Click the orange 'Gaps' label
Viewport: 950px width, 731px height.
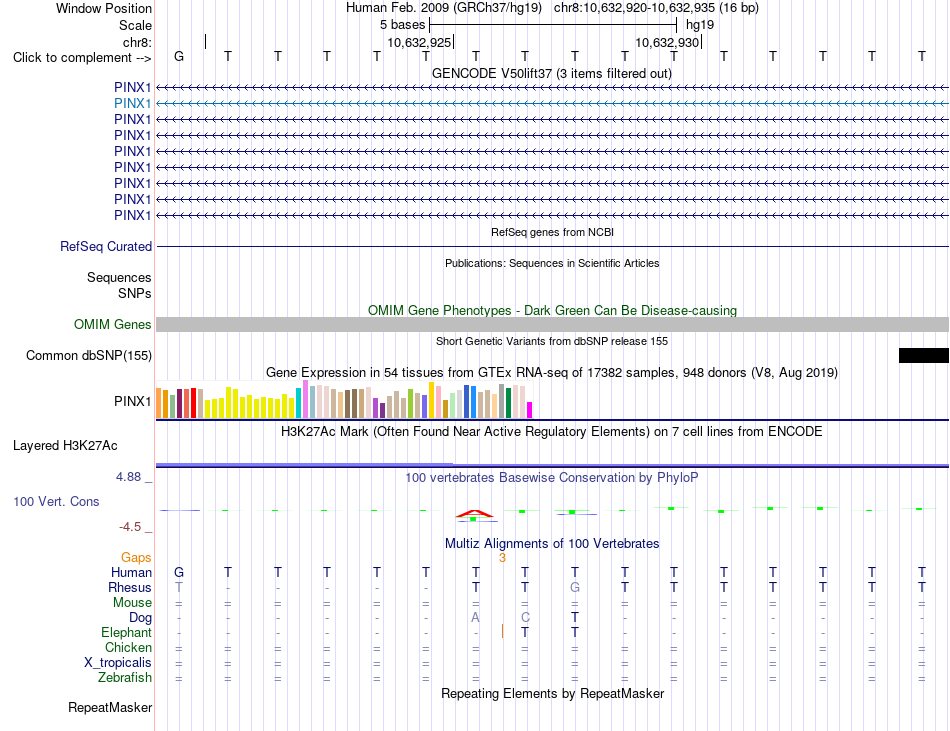click(x=136, y=557)
